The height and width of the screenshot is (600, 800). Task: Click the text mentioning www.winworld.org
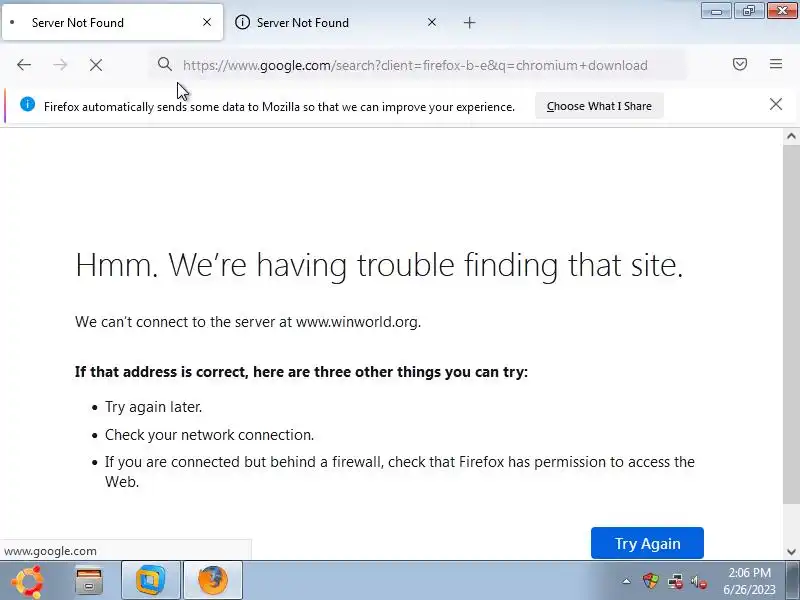click(248, 322)
